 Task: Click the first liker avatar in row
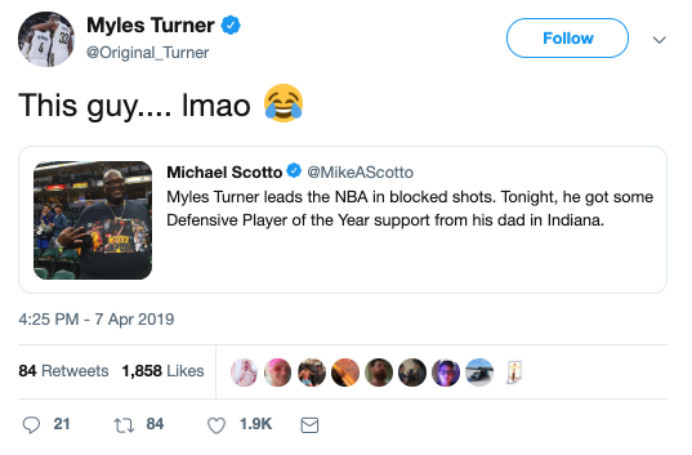[x=244, y=372]
